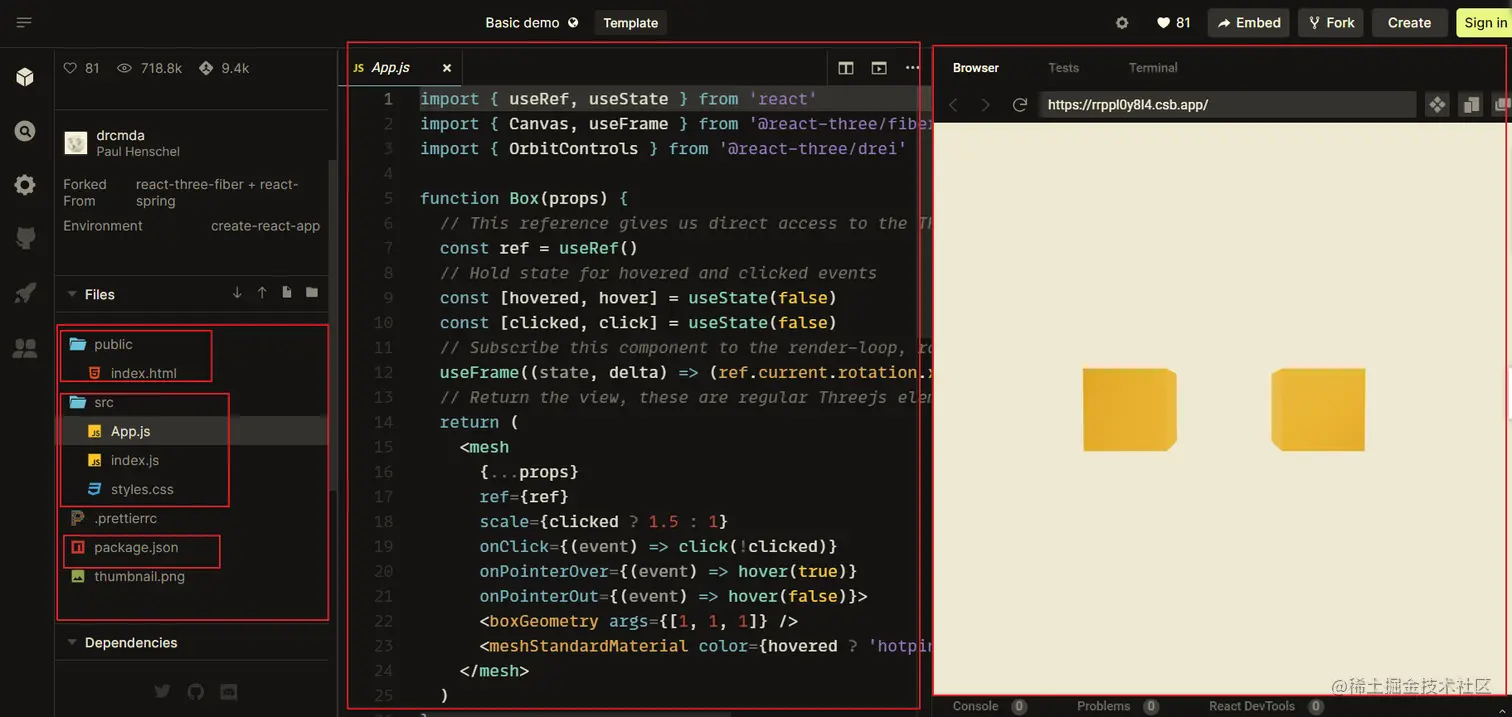Like the sandbox with the heart 81 button
1512x717 pixels.
click(1173, 23)
